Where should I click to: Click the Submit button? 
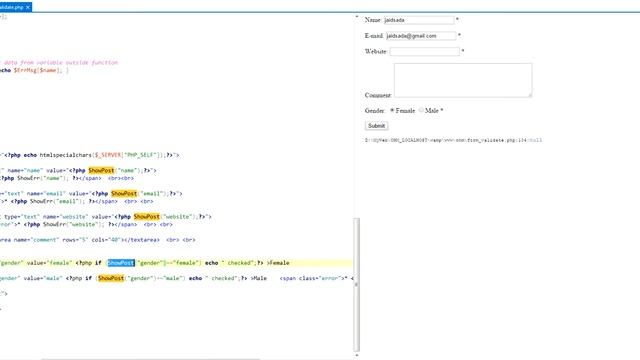coord(376,126)
